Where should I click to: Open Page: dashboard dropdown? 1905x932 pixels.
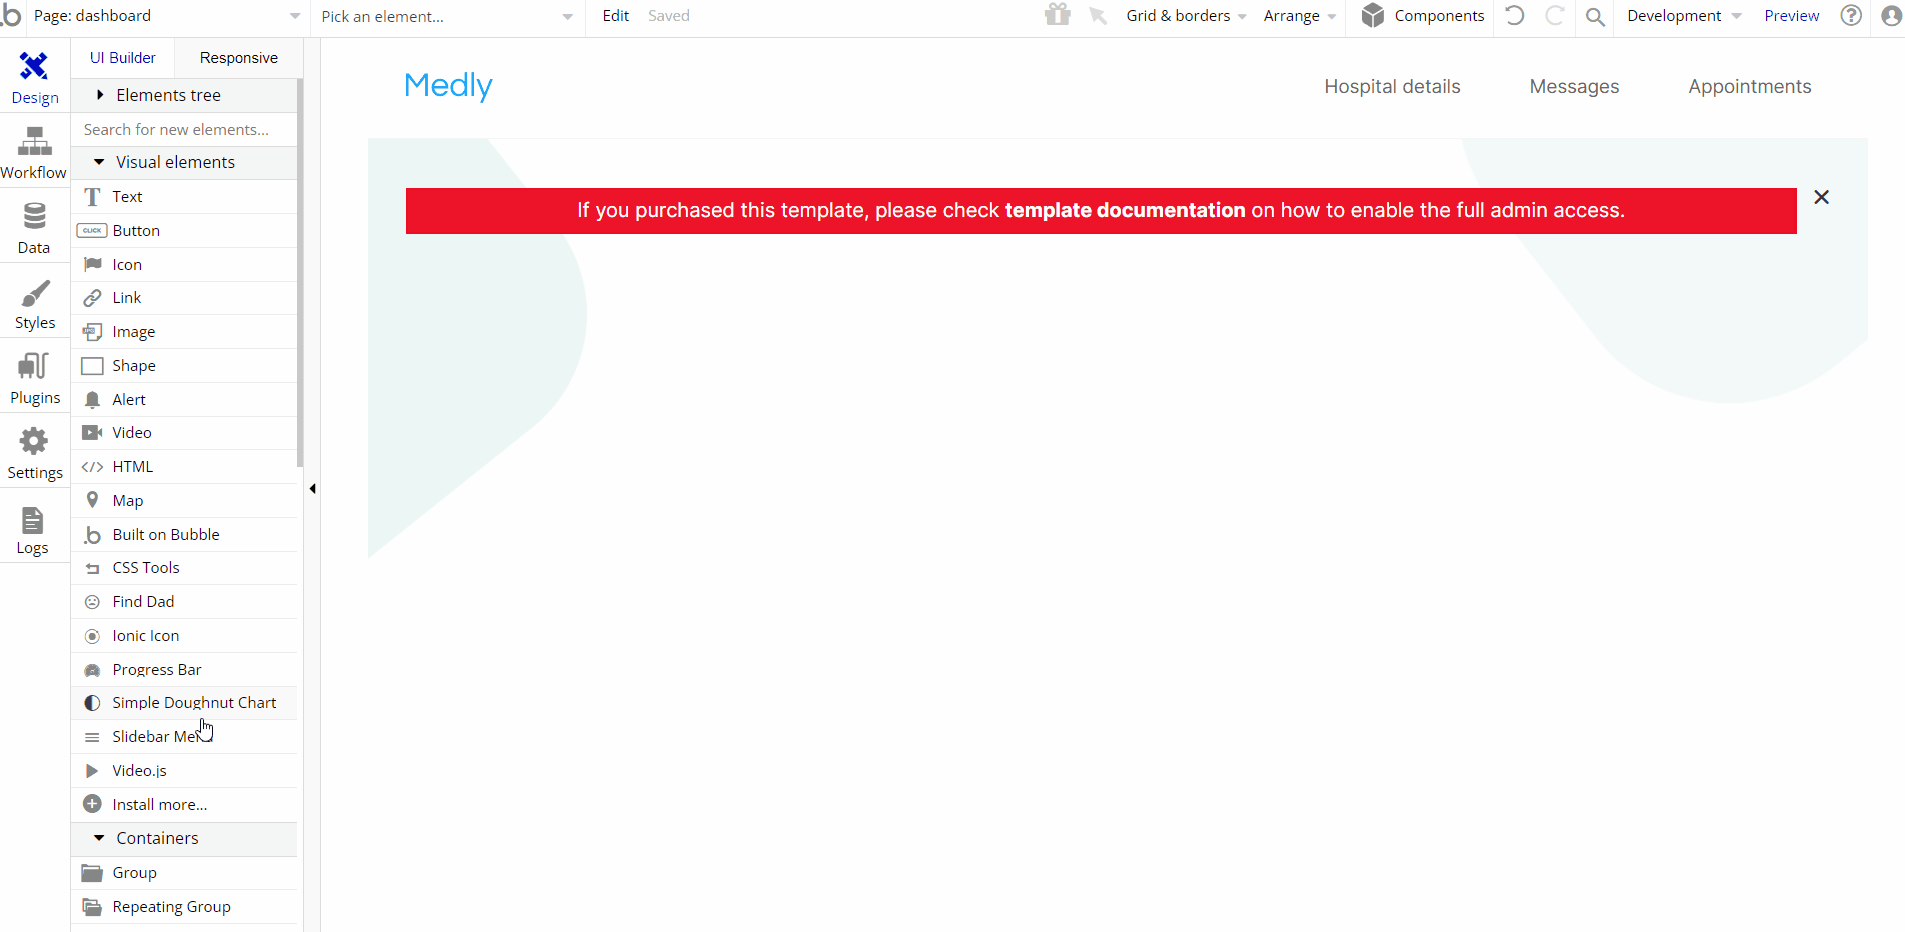[166, 16]
